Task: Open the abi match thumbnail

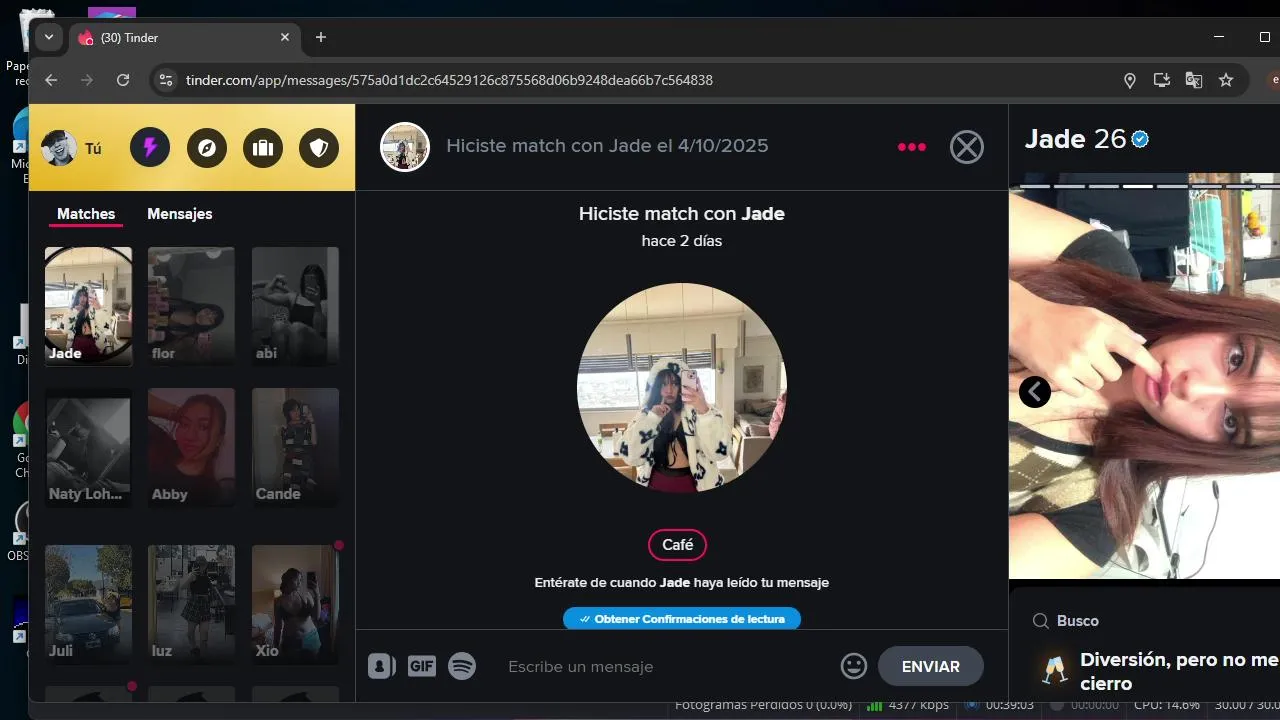Action: (295, 306)
